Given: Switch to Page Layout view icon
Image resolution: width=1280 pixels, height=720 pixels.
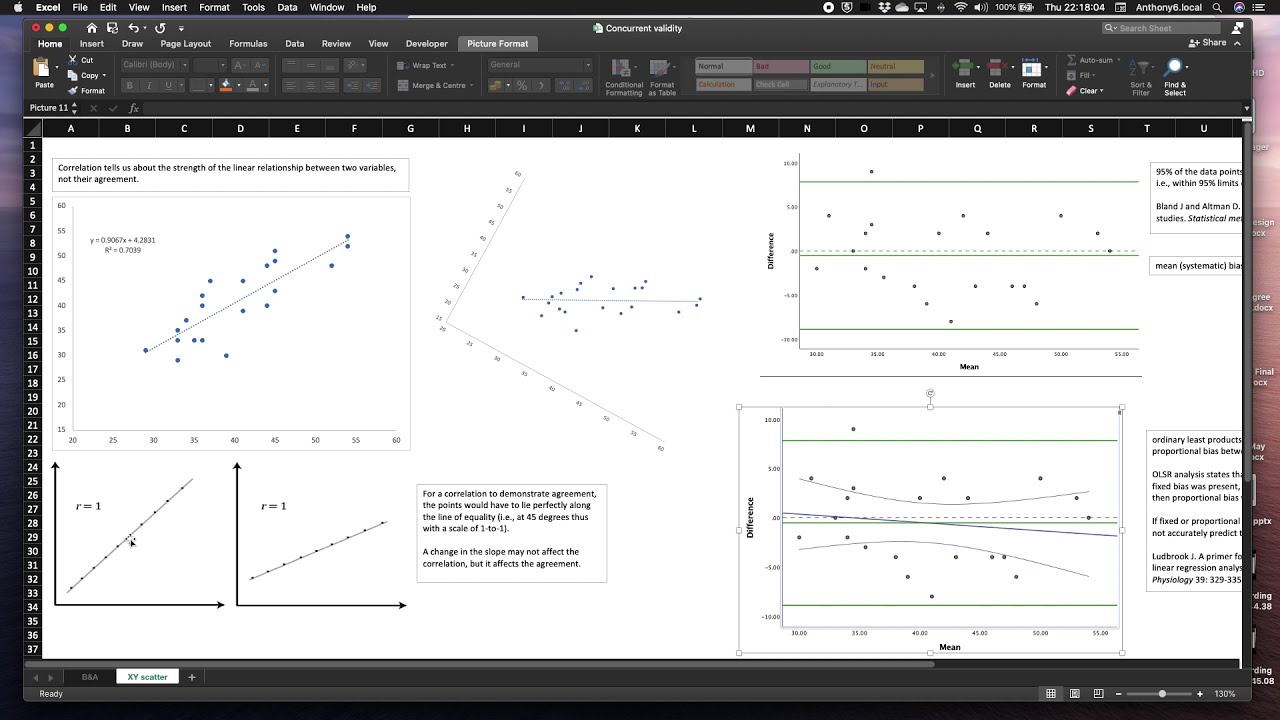Looking at the screenshot, I should click(x=1075, y=694).
